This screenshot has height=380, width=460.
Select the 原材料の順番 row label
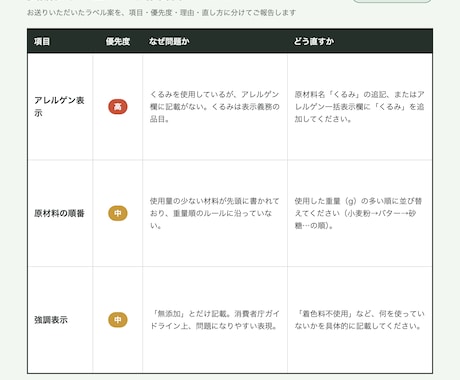[59, 213]
